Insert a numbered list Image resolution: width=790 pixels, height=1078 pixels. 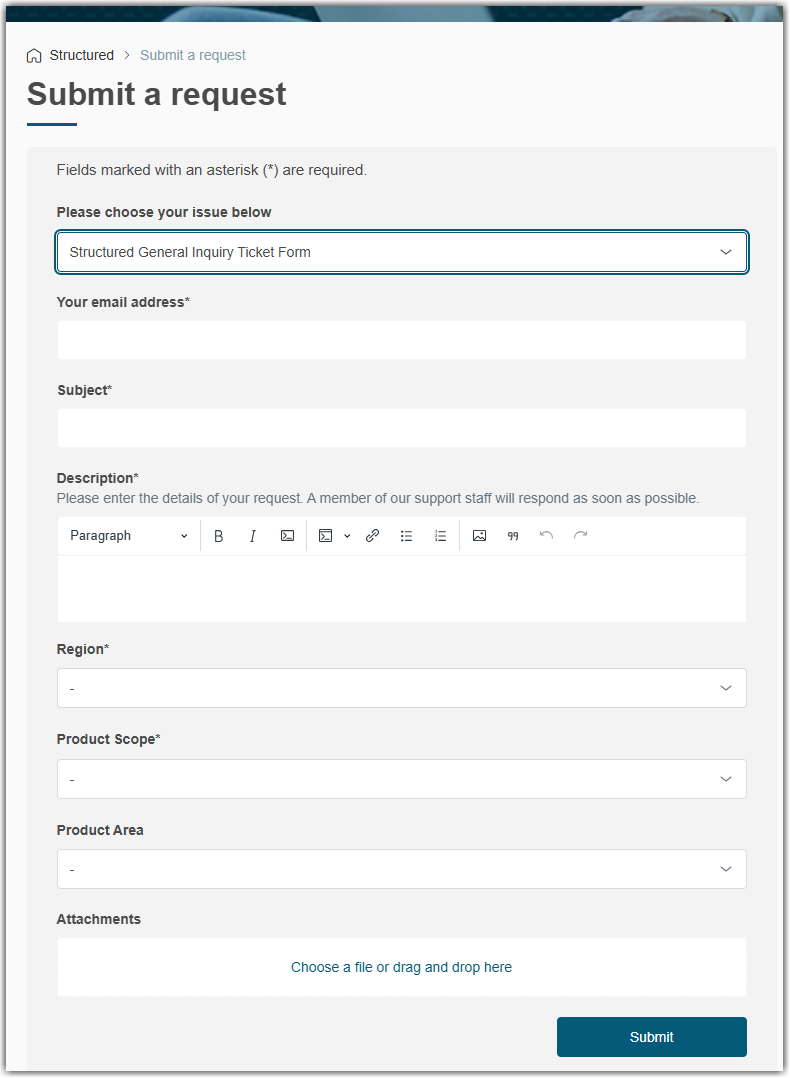(x=440, y=536)
